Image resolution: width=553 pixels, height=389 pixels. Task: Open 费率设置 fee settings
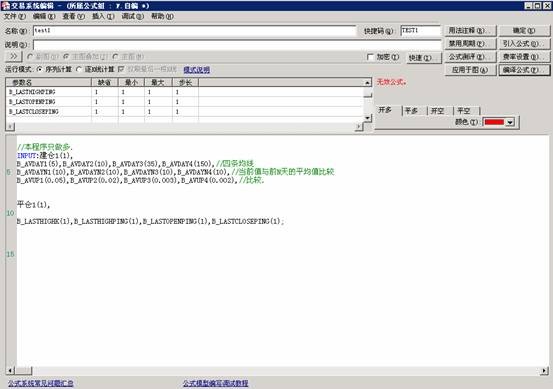[x=524, y=57]
